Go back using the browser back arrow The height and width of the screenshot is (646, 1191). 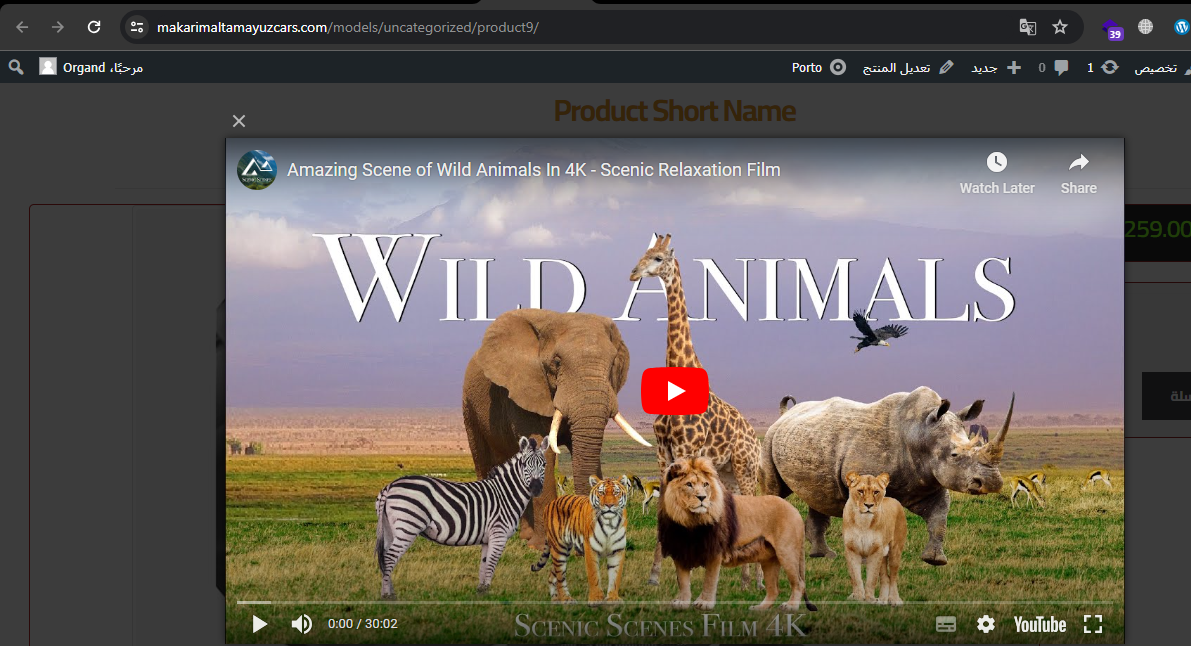[x=22, y=27]
